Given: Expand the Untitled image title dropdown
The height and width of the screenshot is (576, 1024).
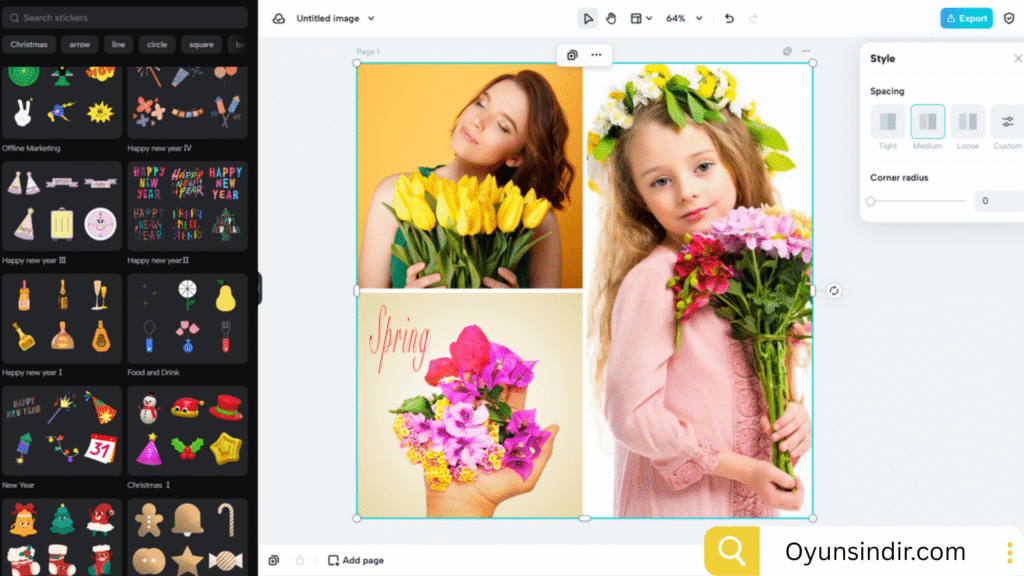Looking at the screenshot, I should tap(330, 17).
